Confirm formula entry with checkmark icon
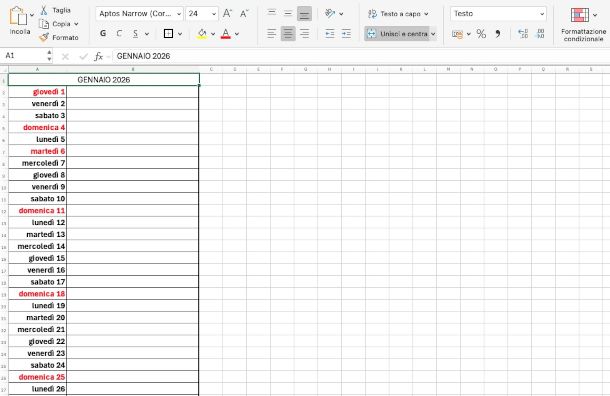Screen dimensions: 610x396 (83, 57)
